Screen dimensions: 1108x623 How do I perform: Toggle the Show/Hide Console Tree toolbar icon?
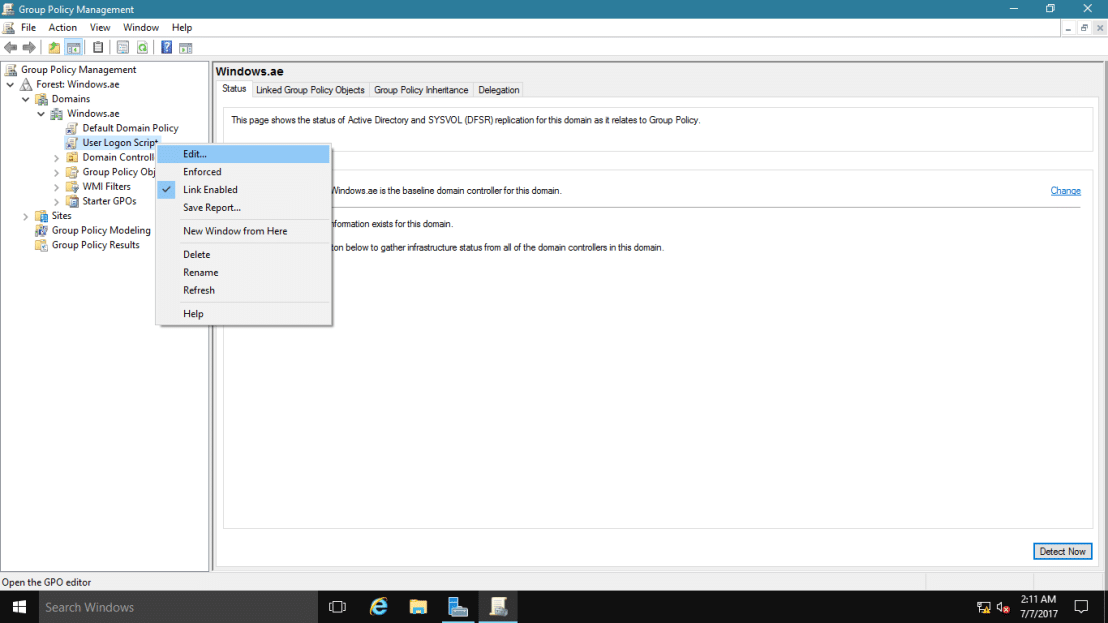(x=73, y=47)
